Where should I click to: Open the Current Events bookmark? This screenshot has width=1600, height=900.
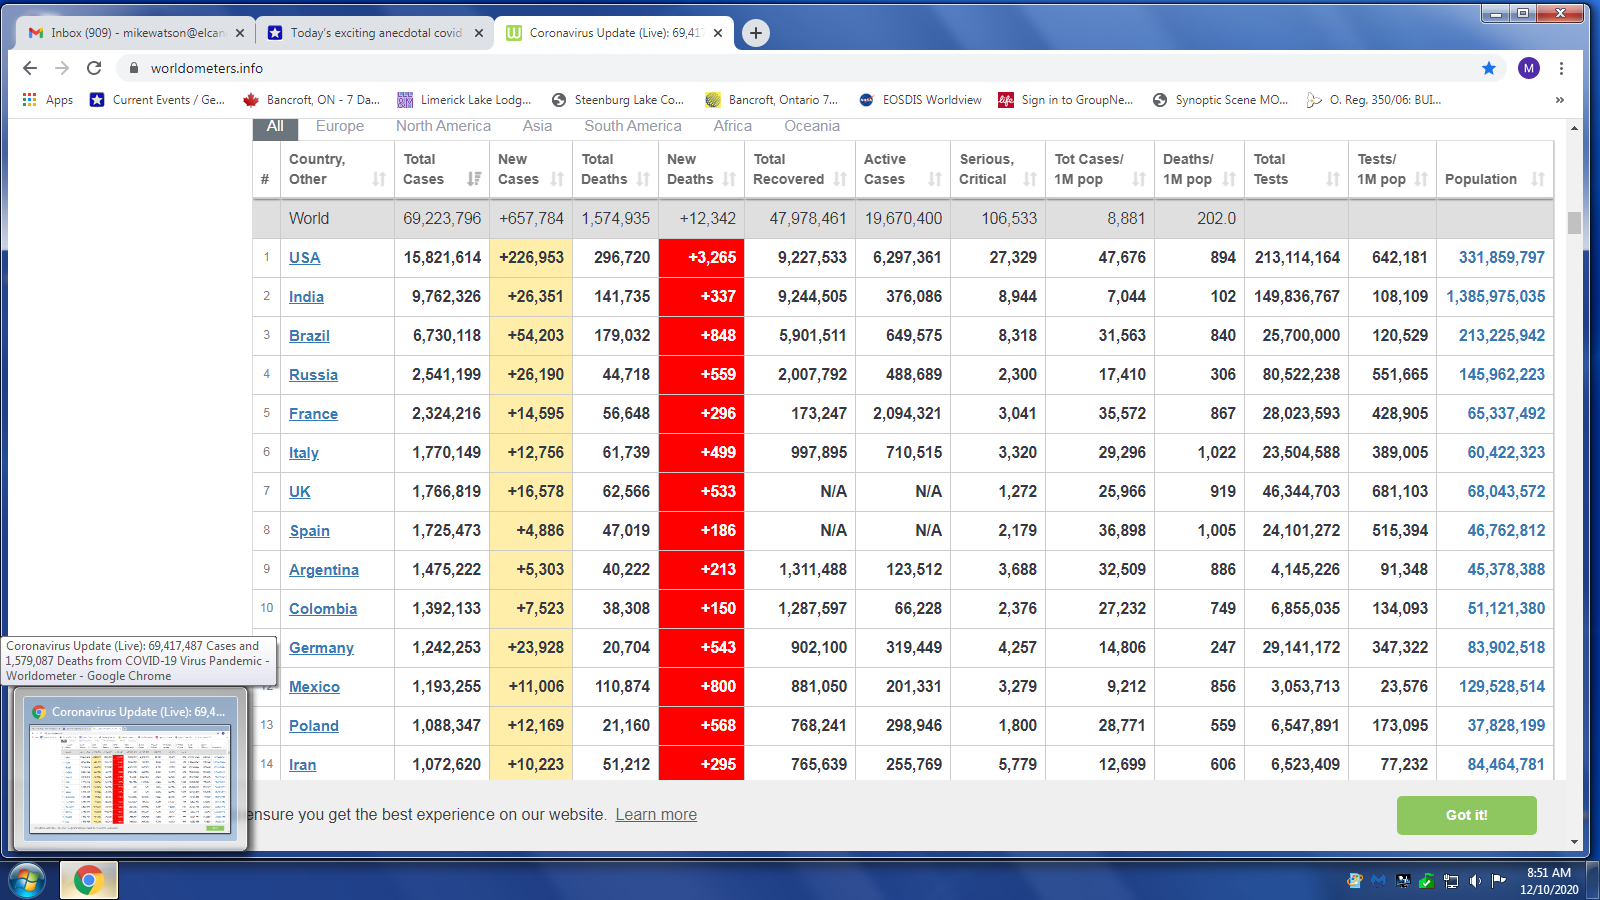157,100
